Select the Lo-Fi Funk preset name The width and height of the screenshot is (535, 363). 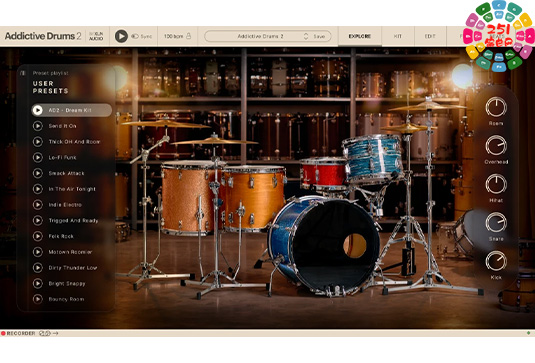pos(62,157)
